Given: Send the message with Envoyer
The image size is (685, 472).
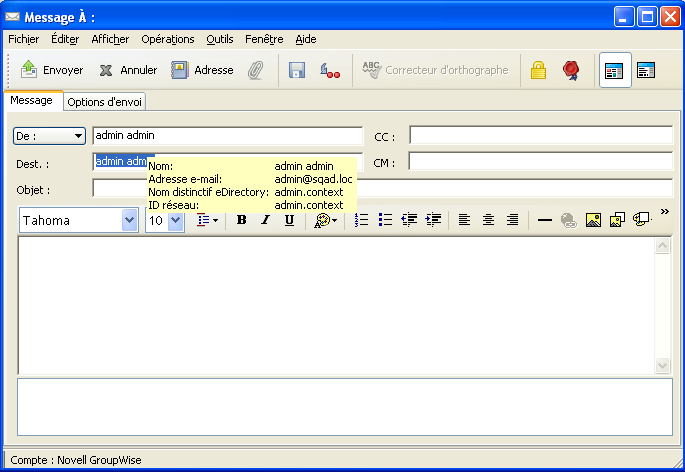Looking at the screenshot, I should pyautogui.click(x=52, y=70).
